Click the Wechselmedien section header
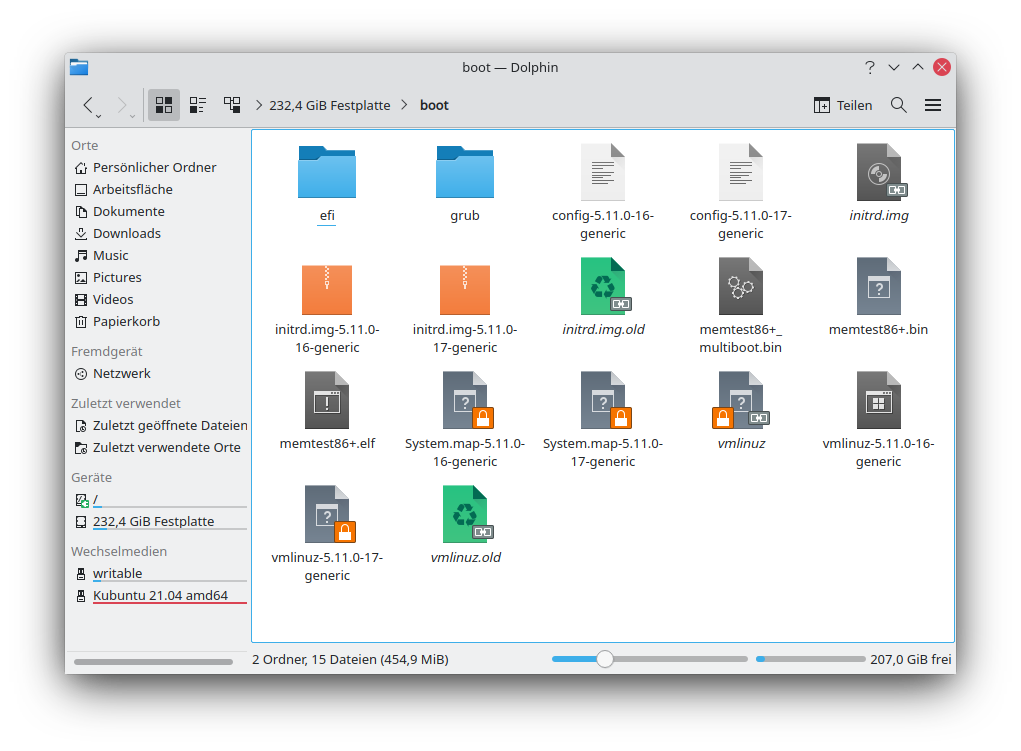The image size is (1021, 751). (x=119, y=551)
